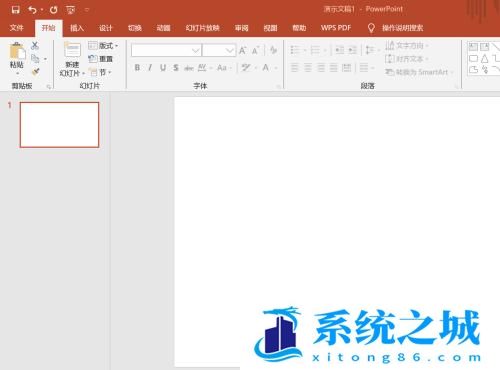
Task: Select the triangle shape in shapes gallery
Action: 485,59
